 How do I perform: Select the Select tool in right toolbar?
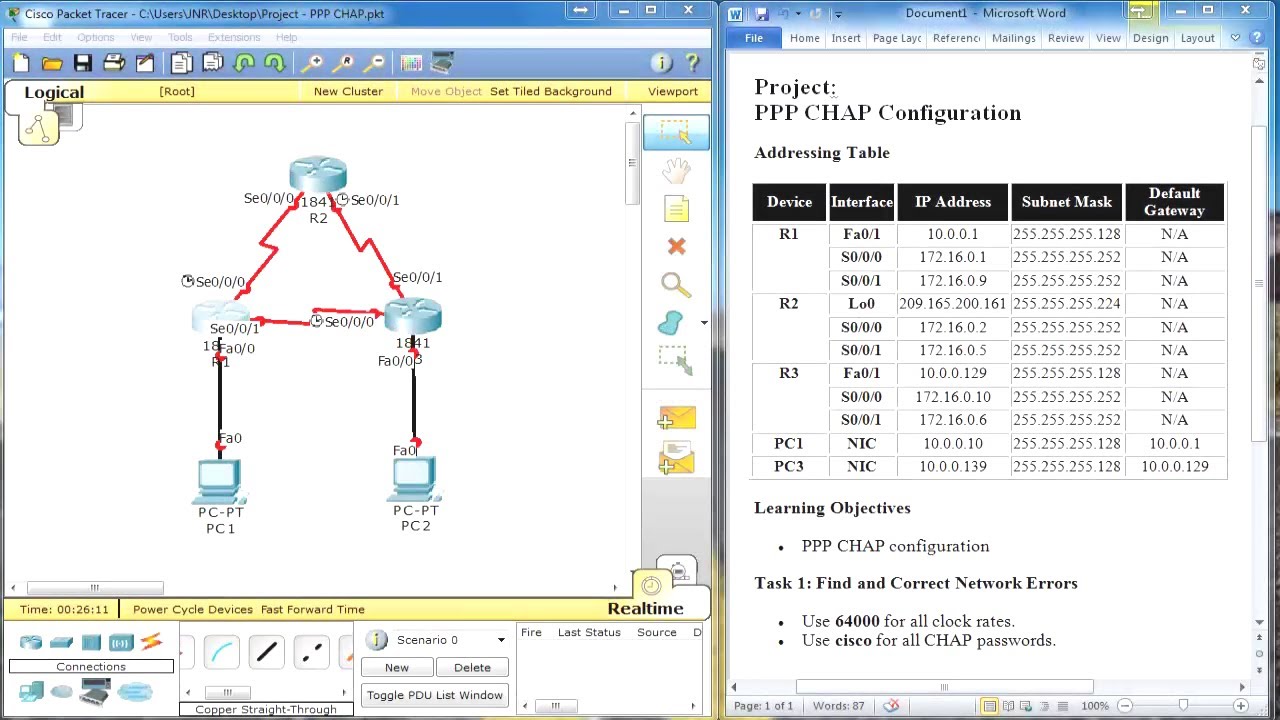676,132
